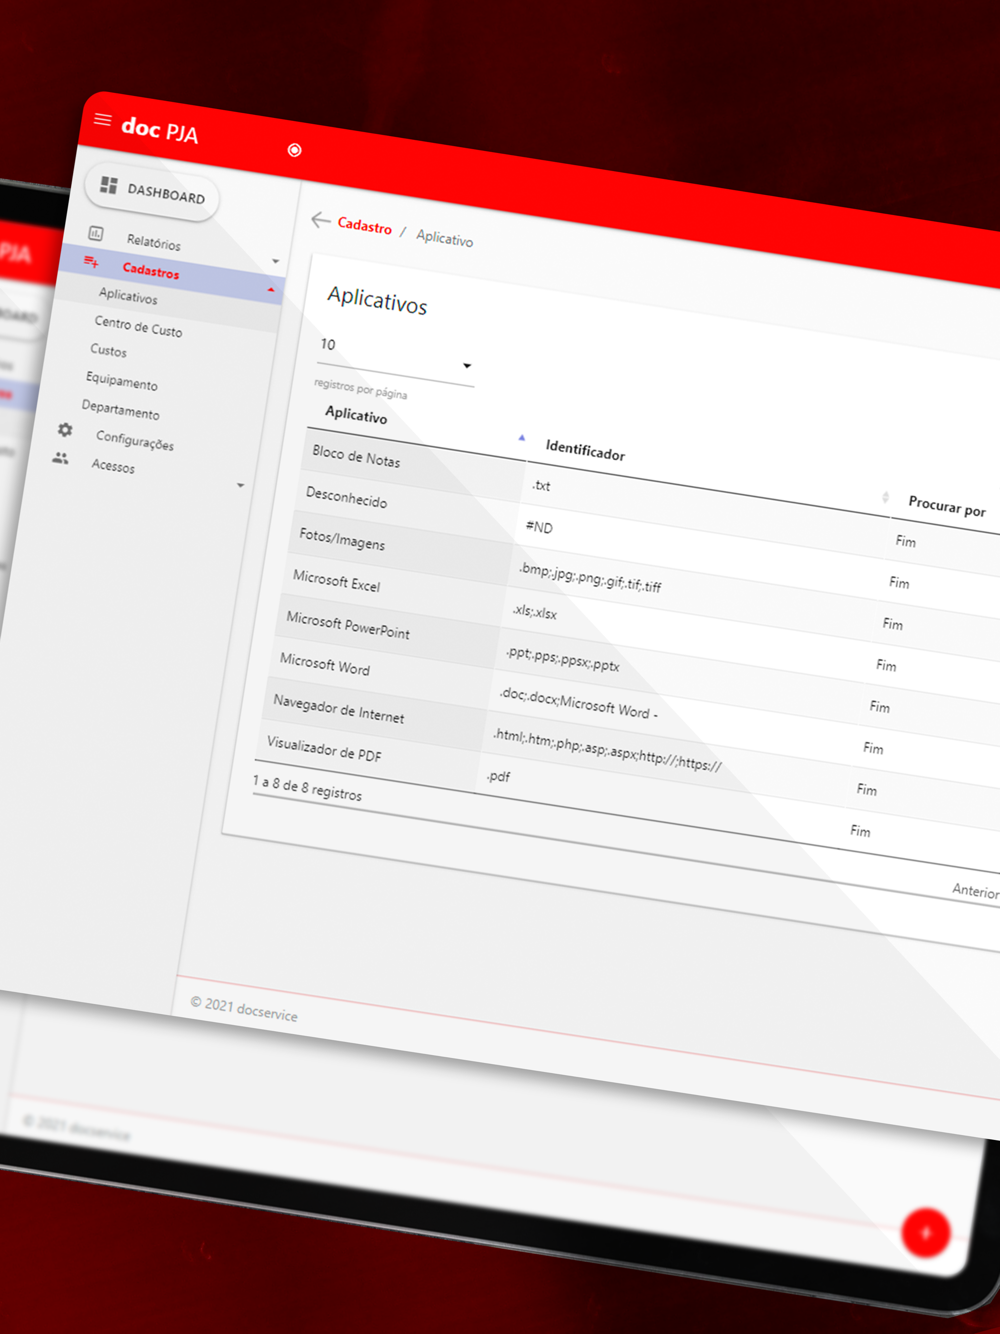This screenshot has height=1334, width=1000.
Task: Sort by the Aplicativo column arrow
Action: [x=521, y=437]
